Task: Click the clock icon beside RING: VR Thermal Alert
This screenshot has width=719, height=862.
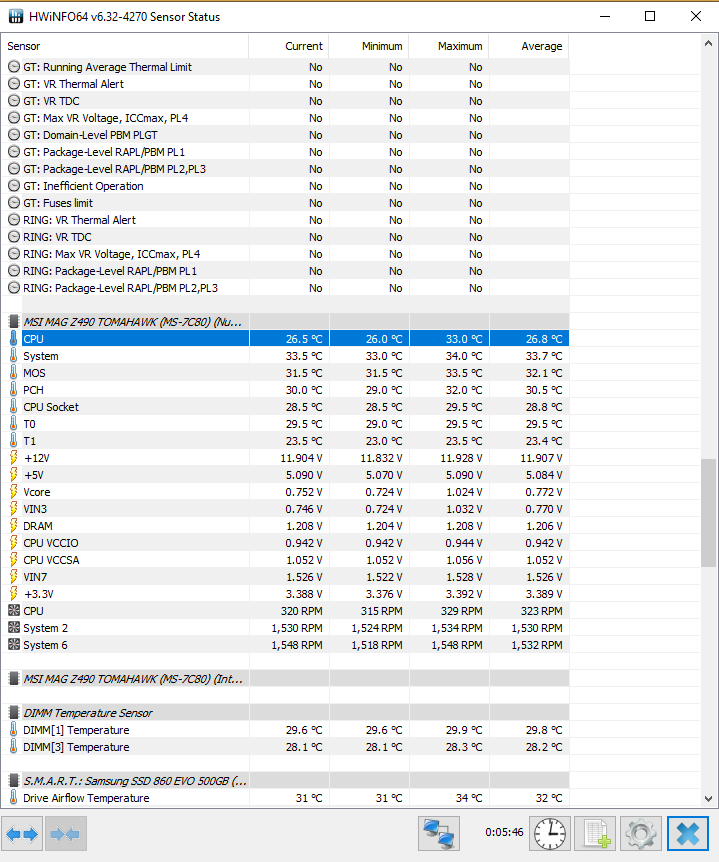Action: (14, 220)
